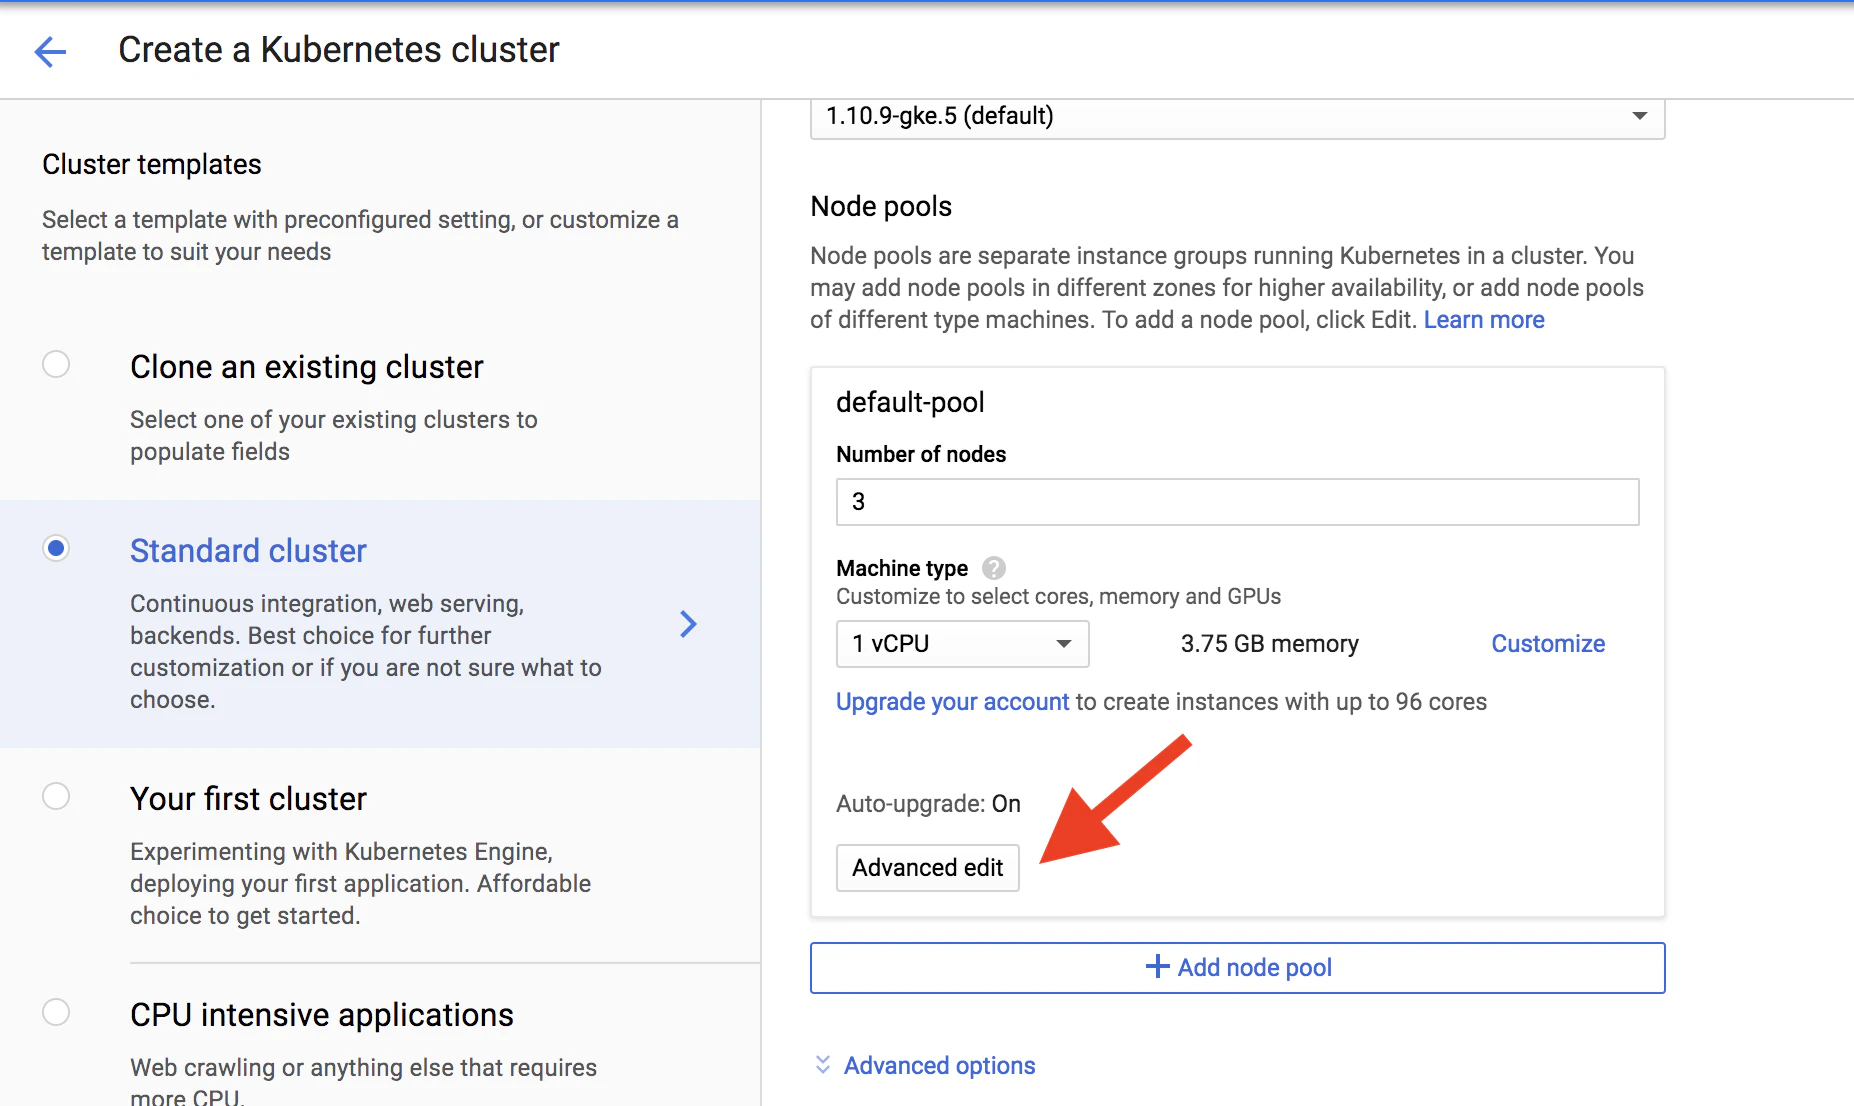Screen dimensions: 1854x1106
Task: Pick the CPU intensive applications radio
Action: point(56,1012)
